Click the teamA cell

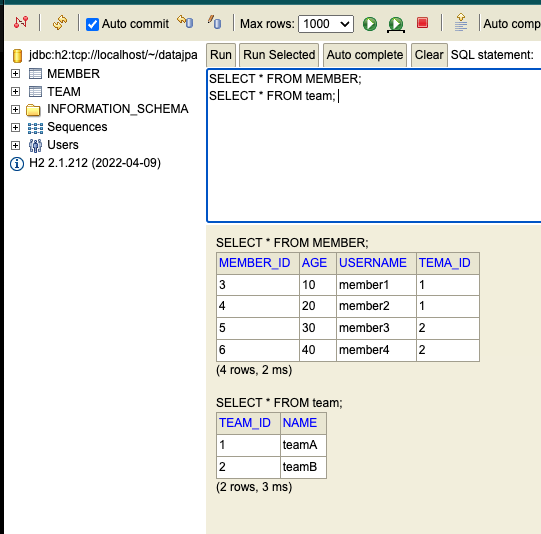pyautogui.click(x=303, y=445)
